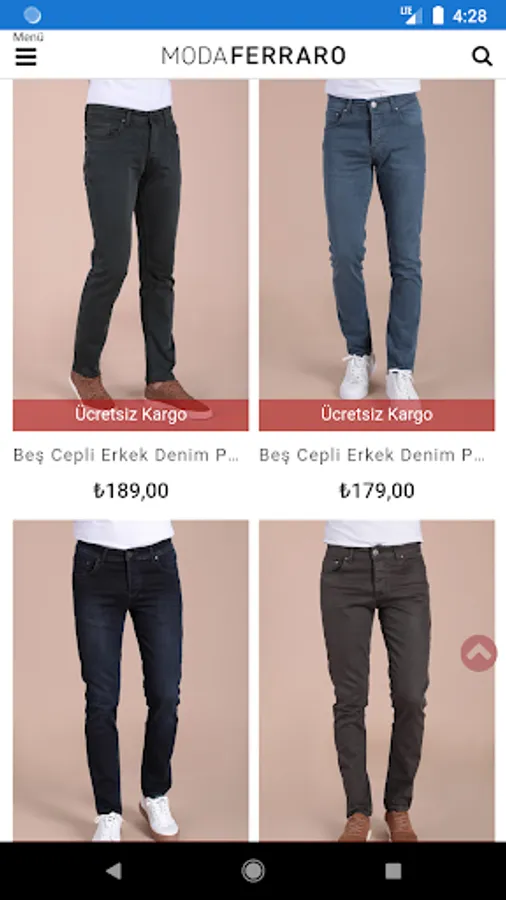The height and width of the screenshot is (900, 506).
Task: Open the brown-grey jeans product image
Action: coord(376,681)
